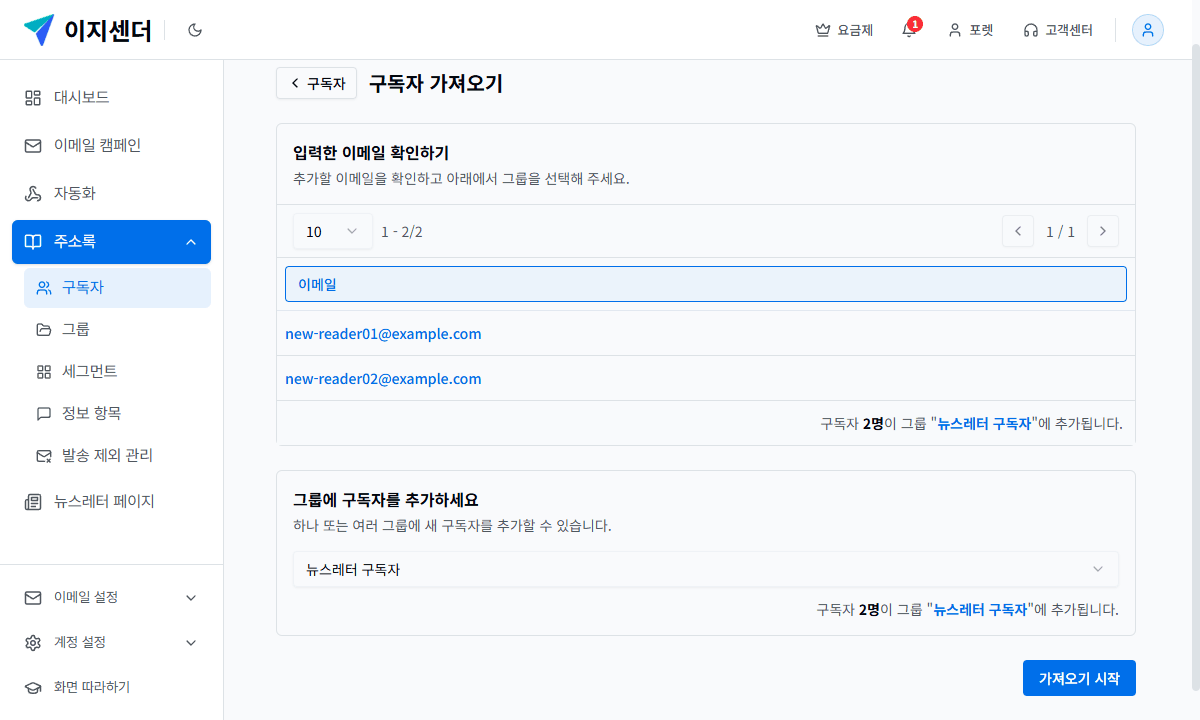Select 구독자 submenu item

tap(117, 287)
